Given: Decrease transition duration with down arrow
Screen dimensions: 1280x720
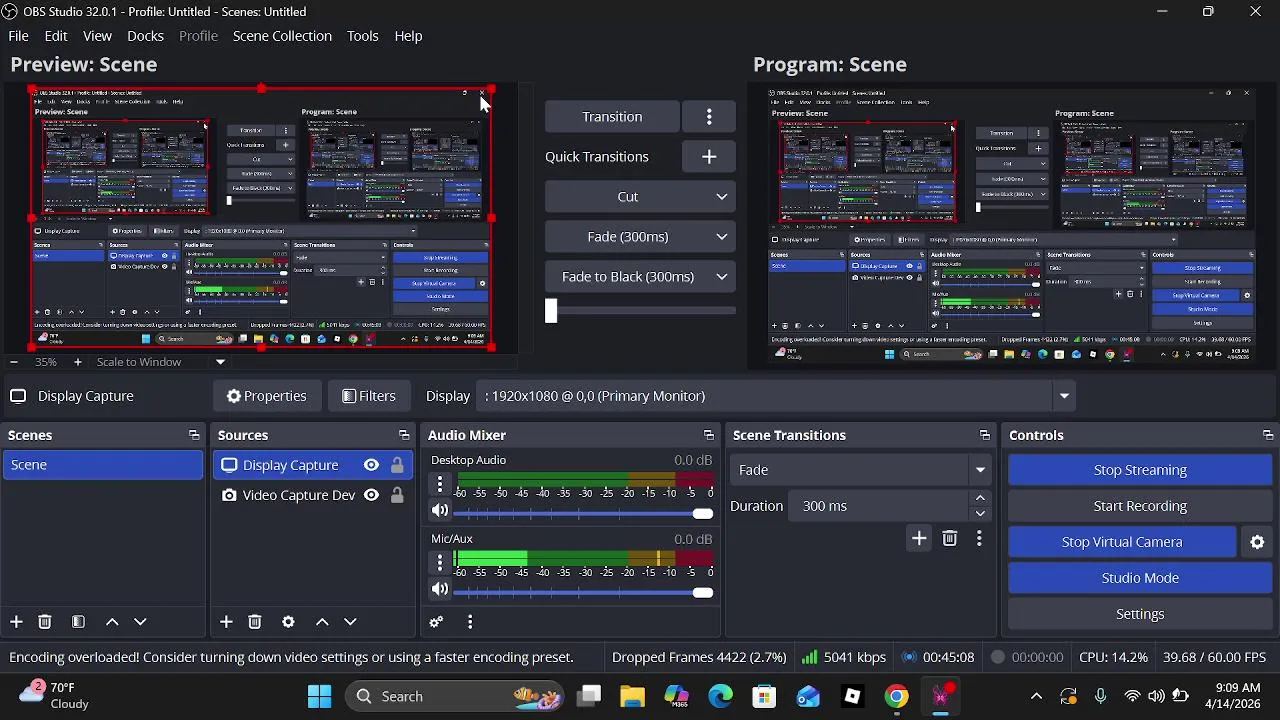Looking at the screenshot, I should click(x=980, y=514).
